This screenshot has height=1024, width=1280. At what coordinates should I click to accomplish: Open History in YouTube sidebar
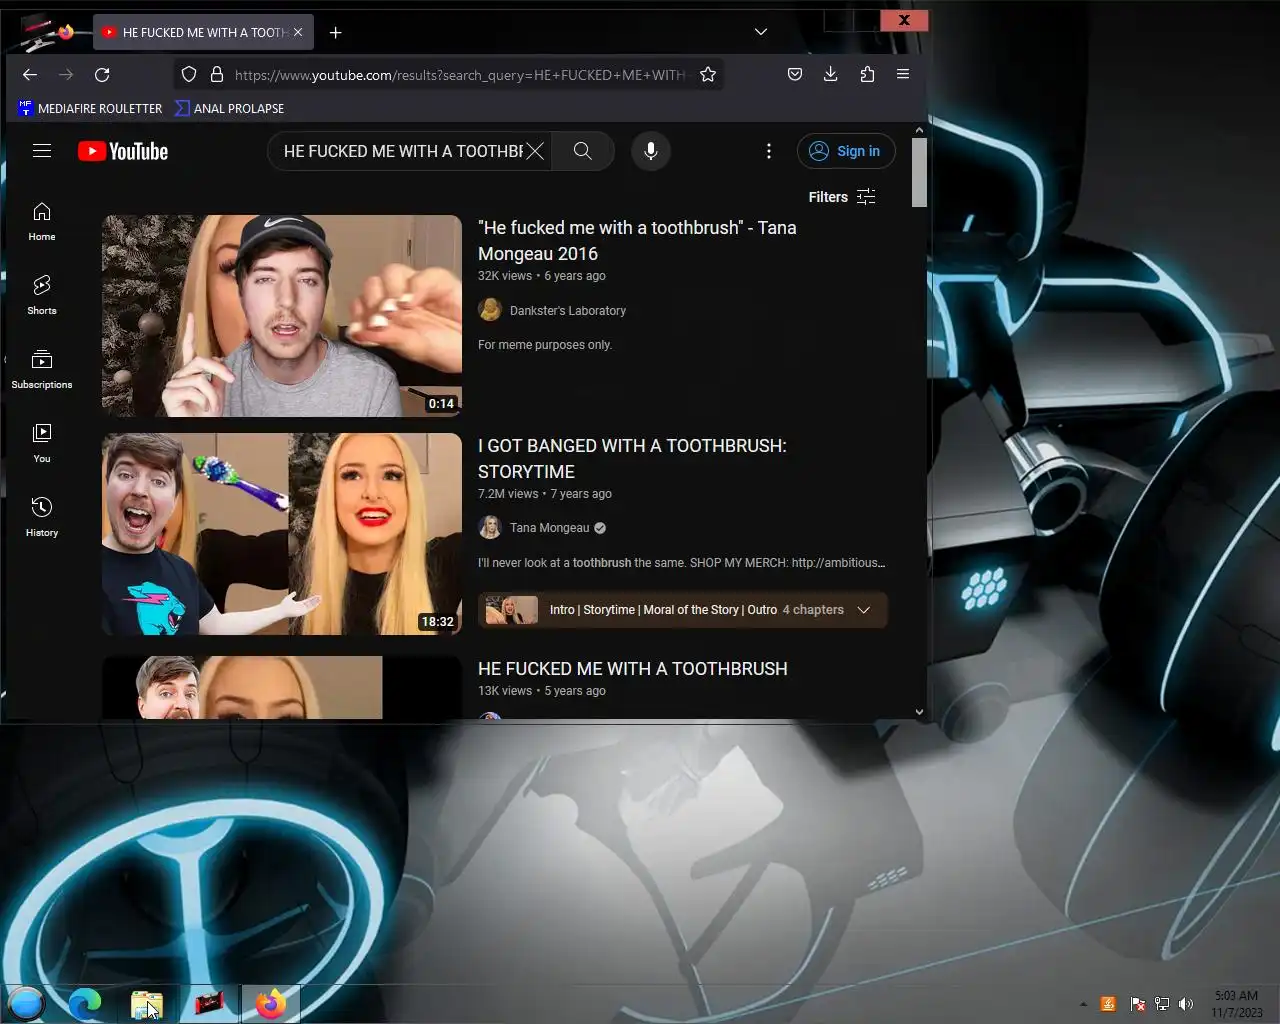(42, 518)
